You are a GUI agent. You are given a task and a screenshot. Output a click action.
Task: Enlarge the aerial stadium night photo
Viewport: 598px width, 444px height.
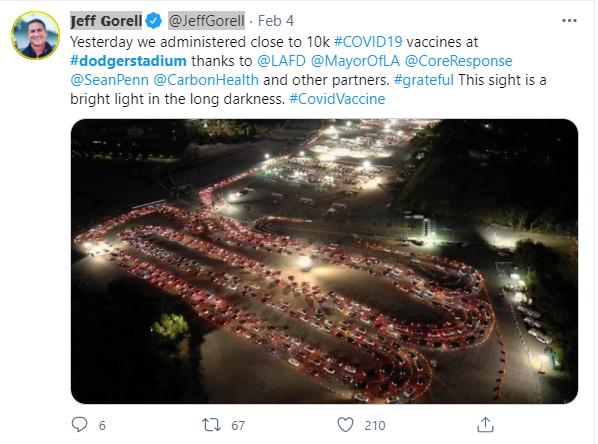click(x=324, y=261)
